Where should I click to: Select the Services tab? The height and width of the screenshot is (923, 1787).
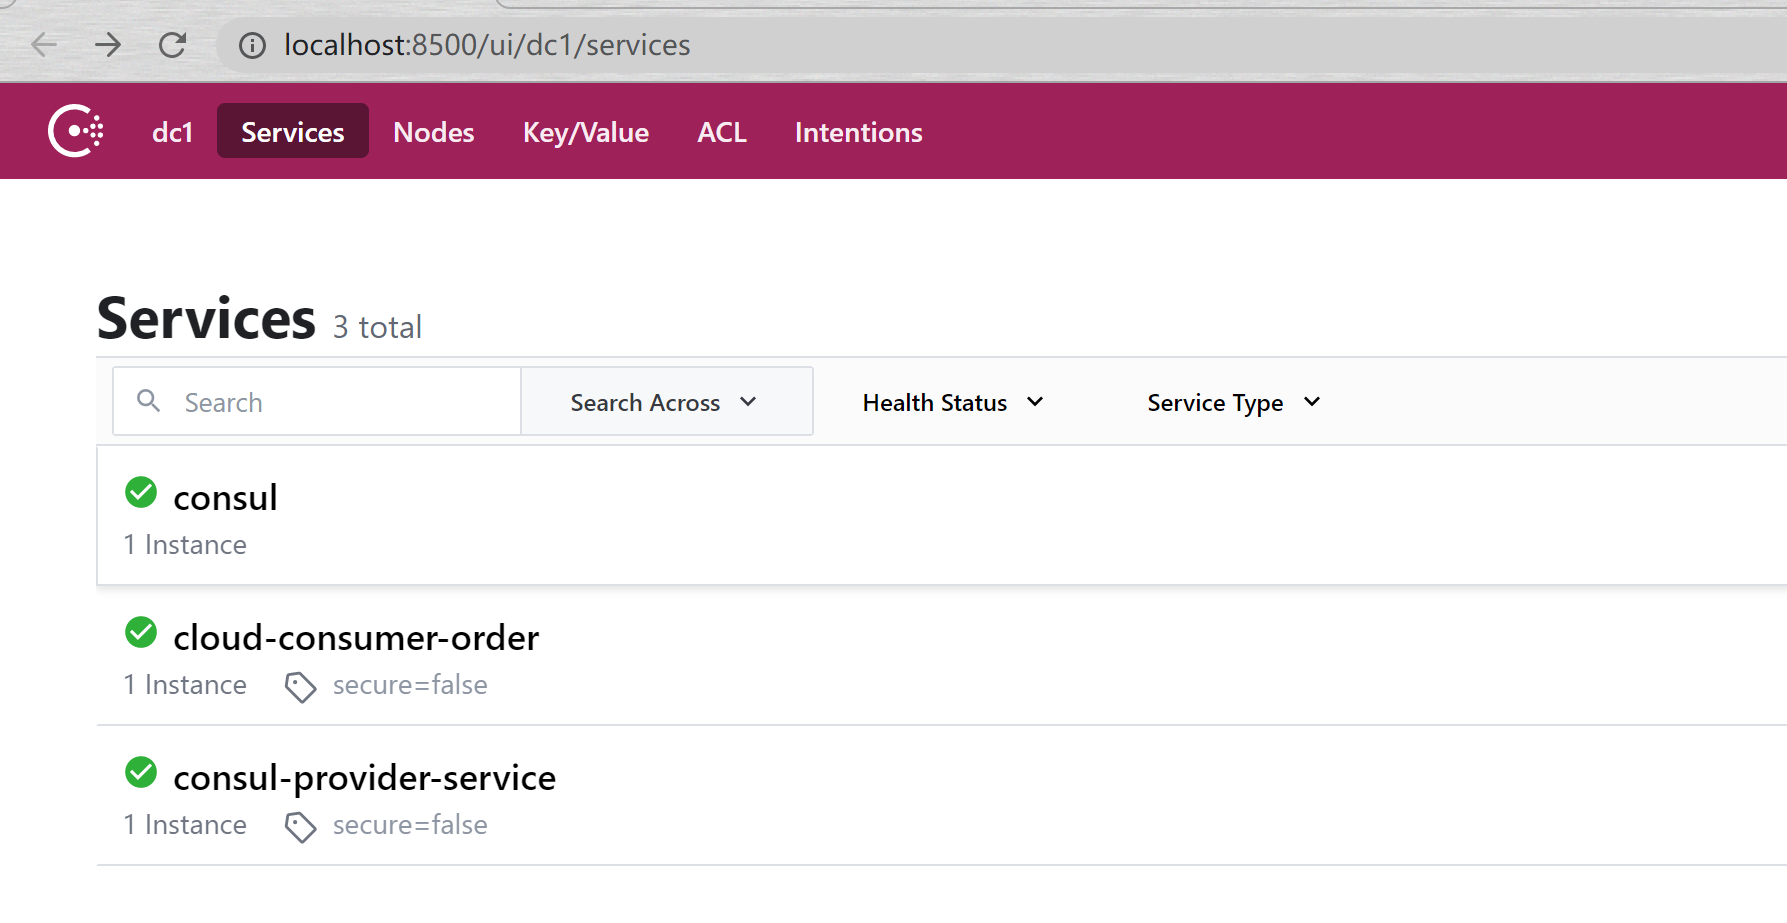(x=293, y=131)
